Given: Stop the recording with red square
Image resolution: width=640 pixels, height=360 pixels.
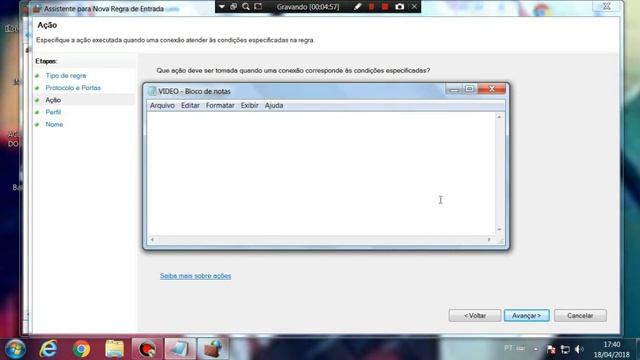Looking at the screenshot, I should pyautogui.click(x=385, y=7).
